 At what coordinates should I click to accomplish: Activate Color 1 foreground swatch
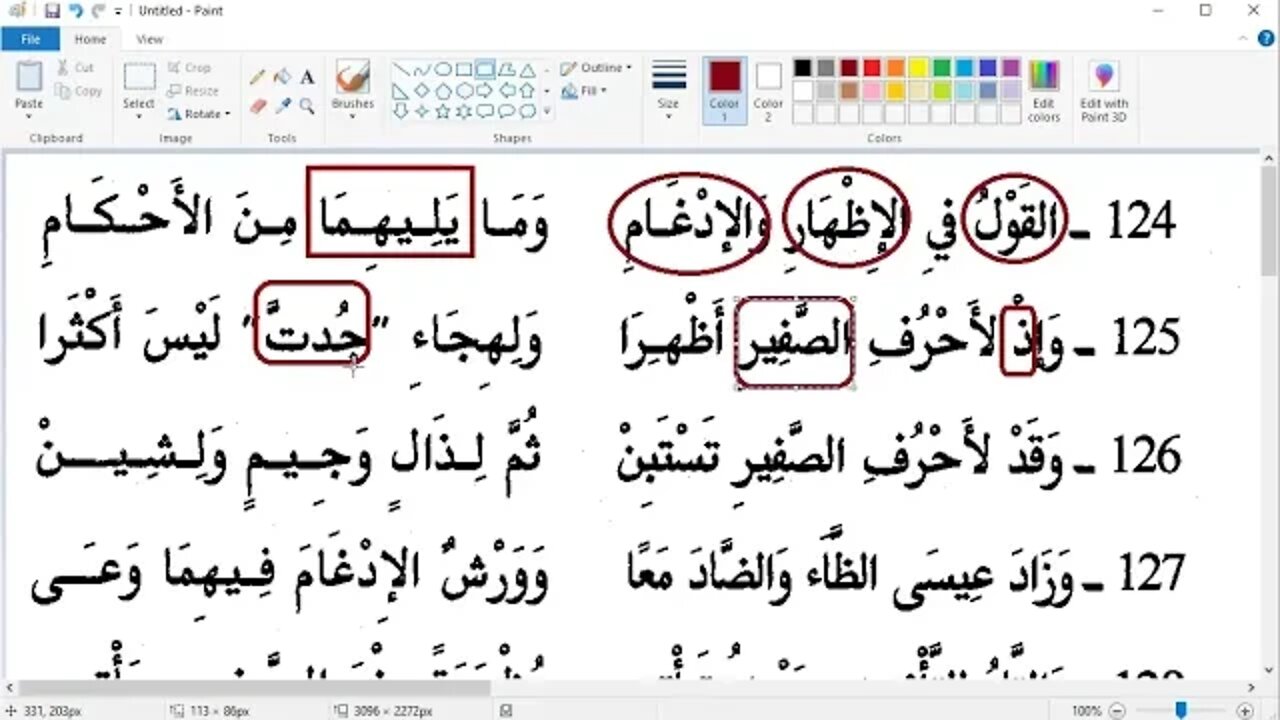pos(724,90)
